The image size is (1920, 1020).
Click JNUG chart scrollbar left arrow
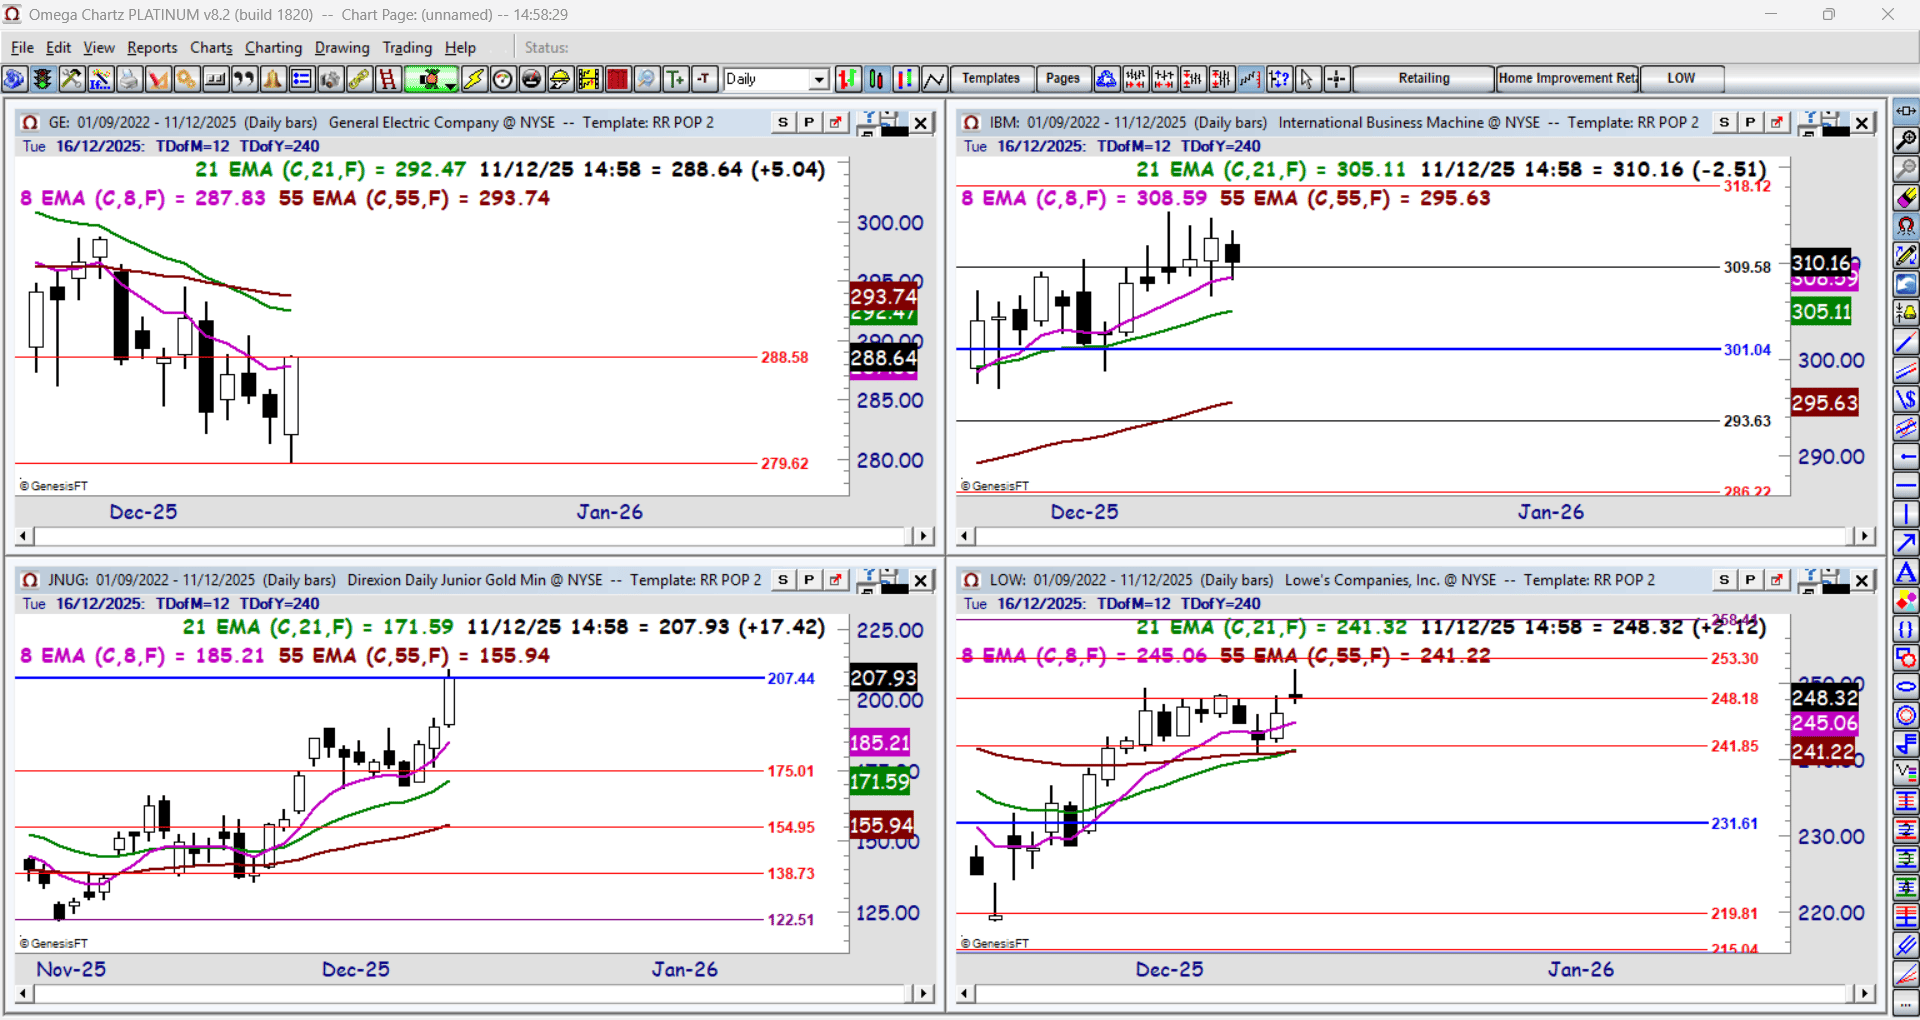[24, 993]
